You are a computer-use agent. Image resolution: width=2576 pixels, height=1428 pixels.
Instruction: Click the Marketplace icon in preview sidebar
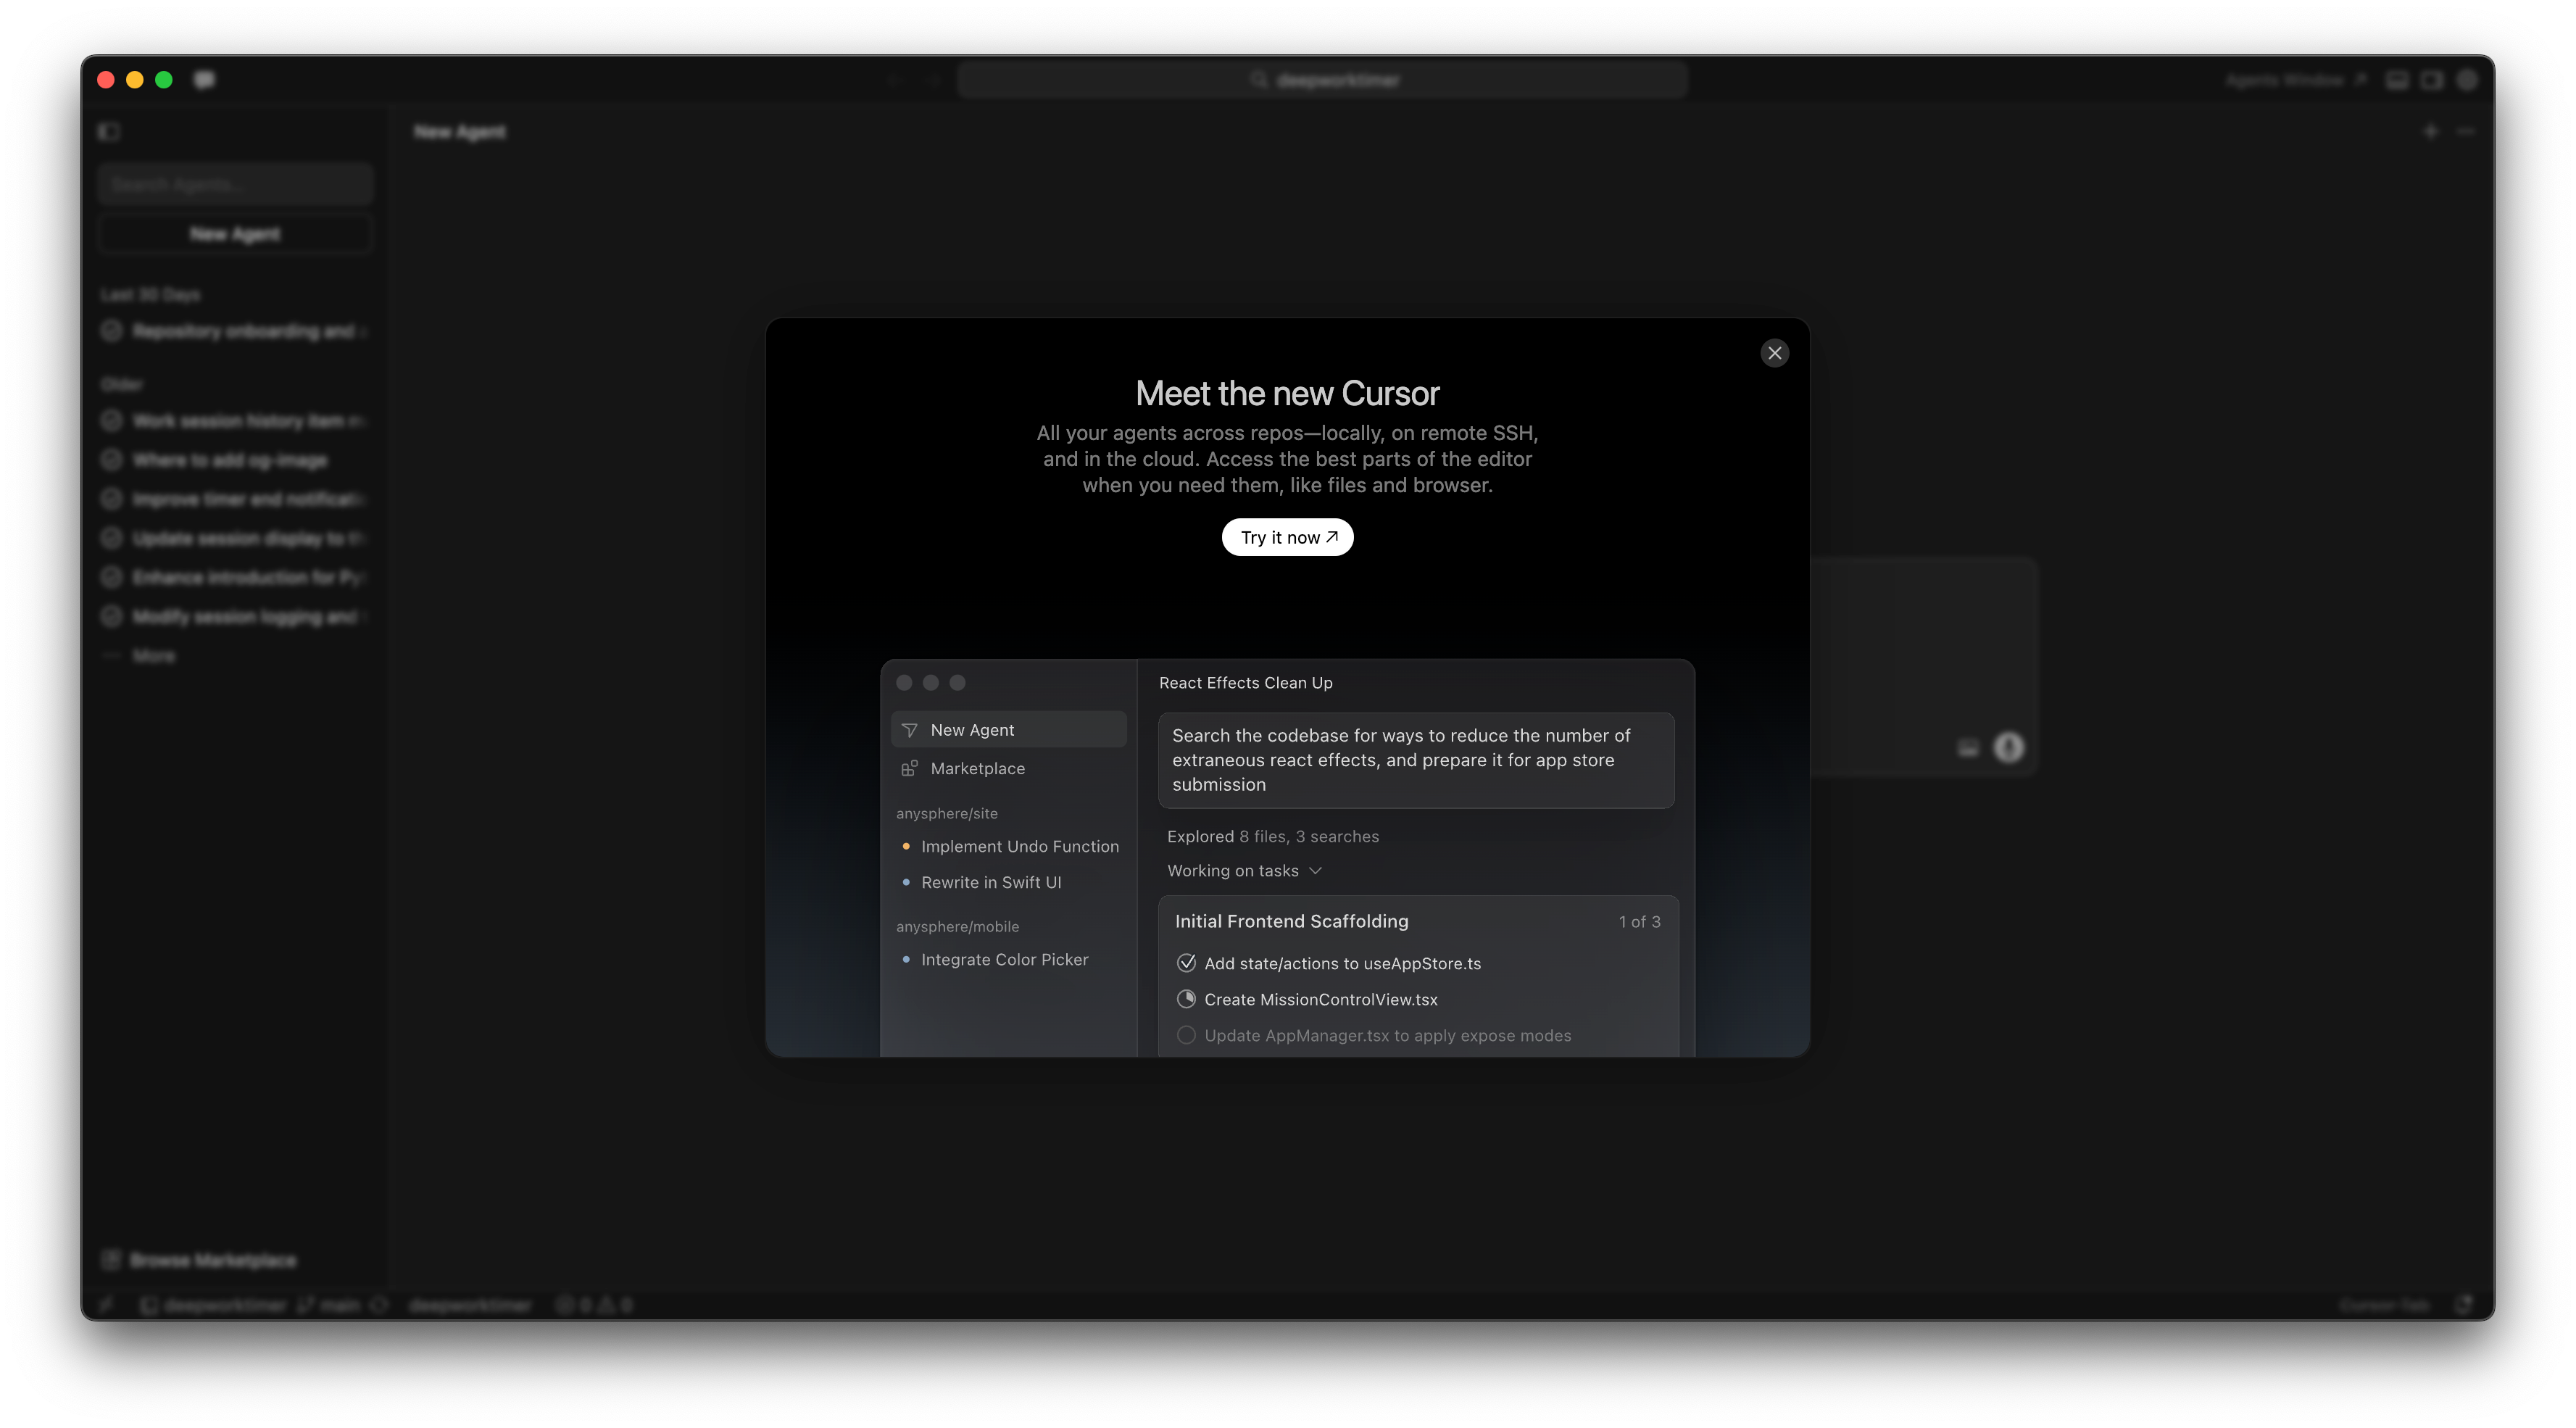[909, 768]
